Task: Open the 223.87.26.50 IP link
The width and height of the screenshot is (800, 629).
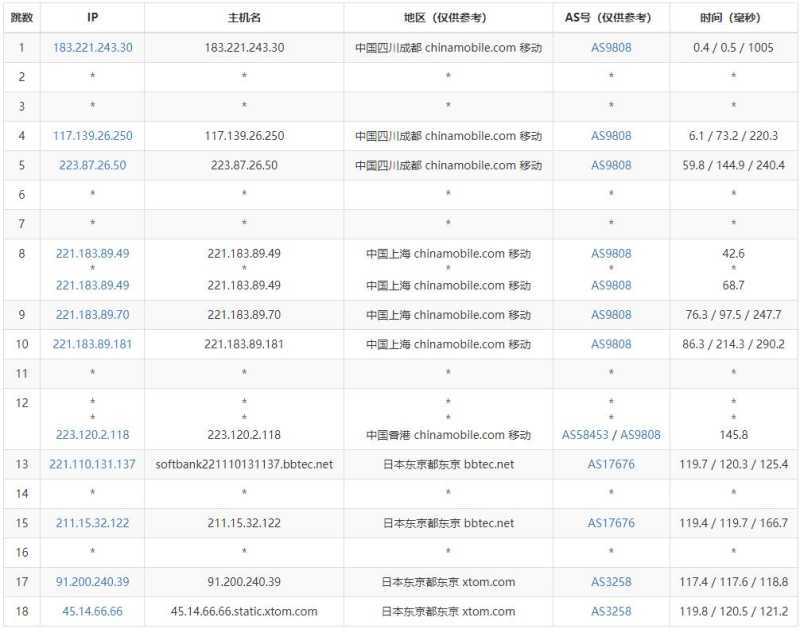Action: pos(91,165)
